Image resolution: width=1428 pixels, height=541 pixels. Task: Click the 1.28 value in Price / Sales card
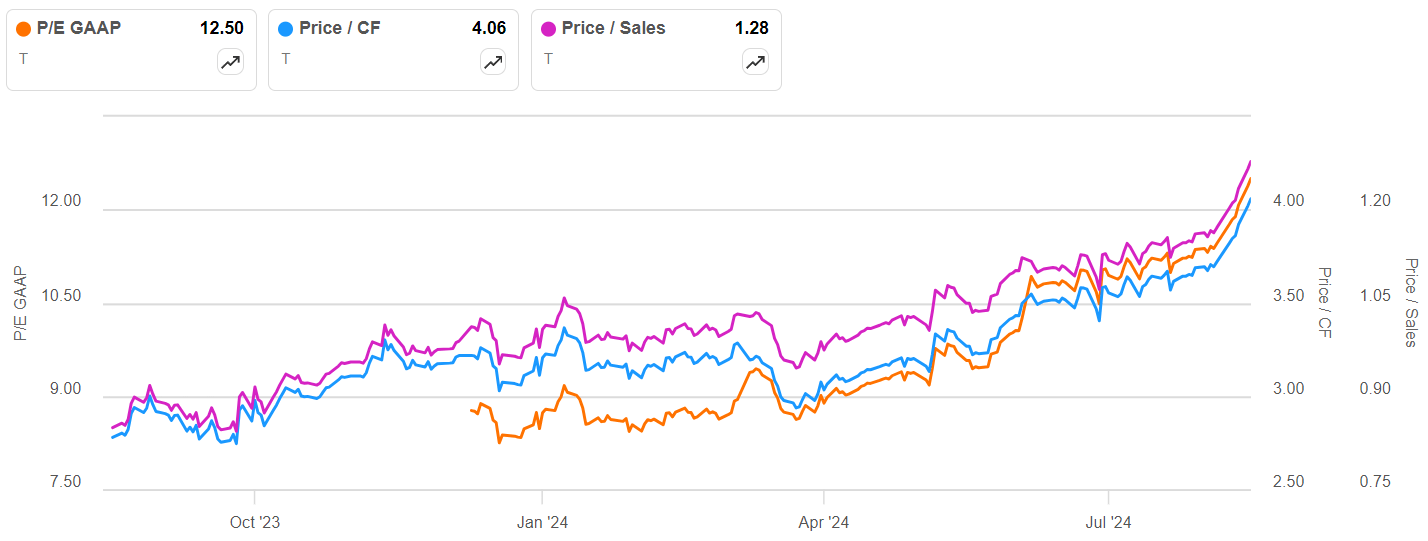[752, 28]
